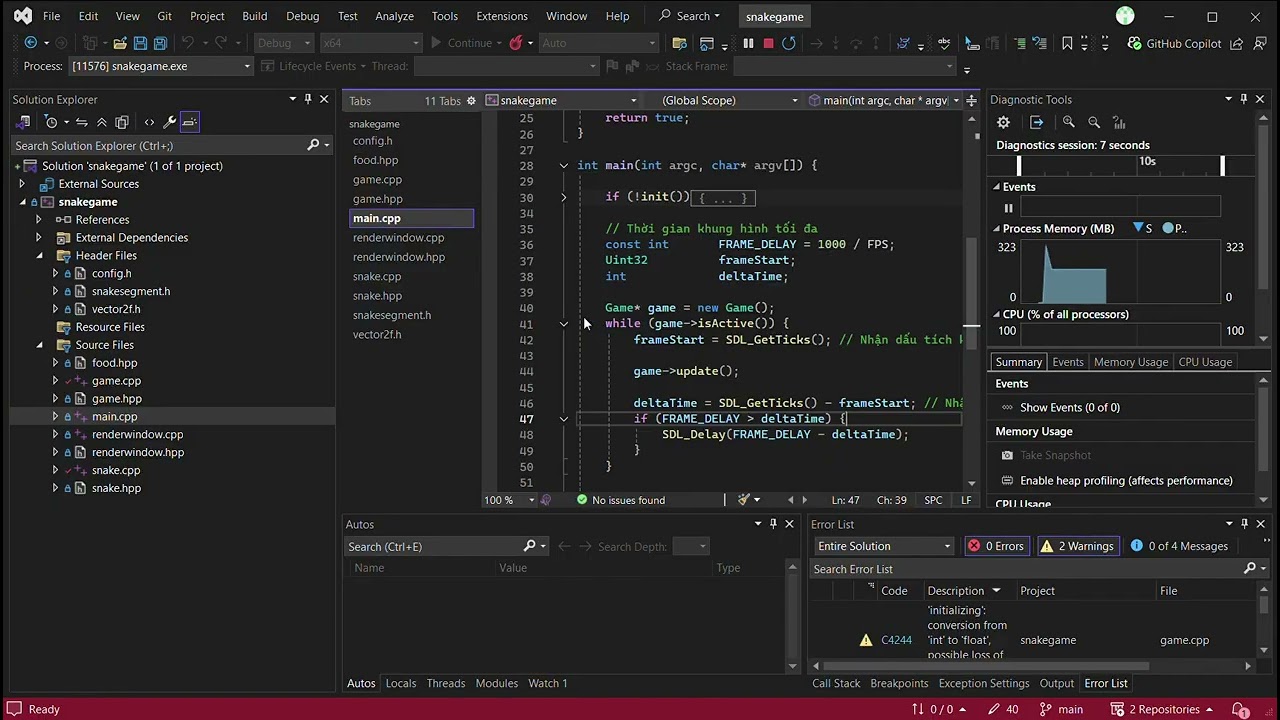Zoom in on the diagnostics timeline

click(1069, 122)
